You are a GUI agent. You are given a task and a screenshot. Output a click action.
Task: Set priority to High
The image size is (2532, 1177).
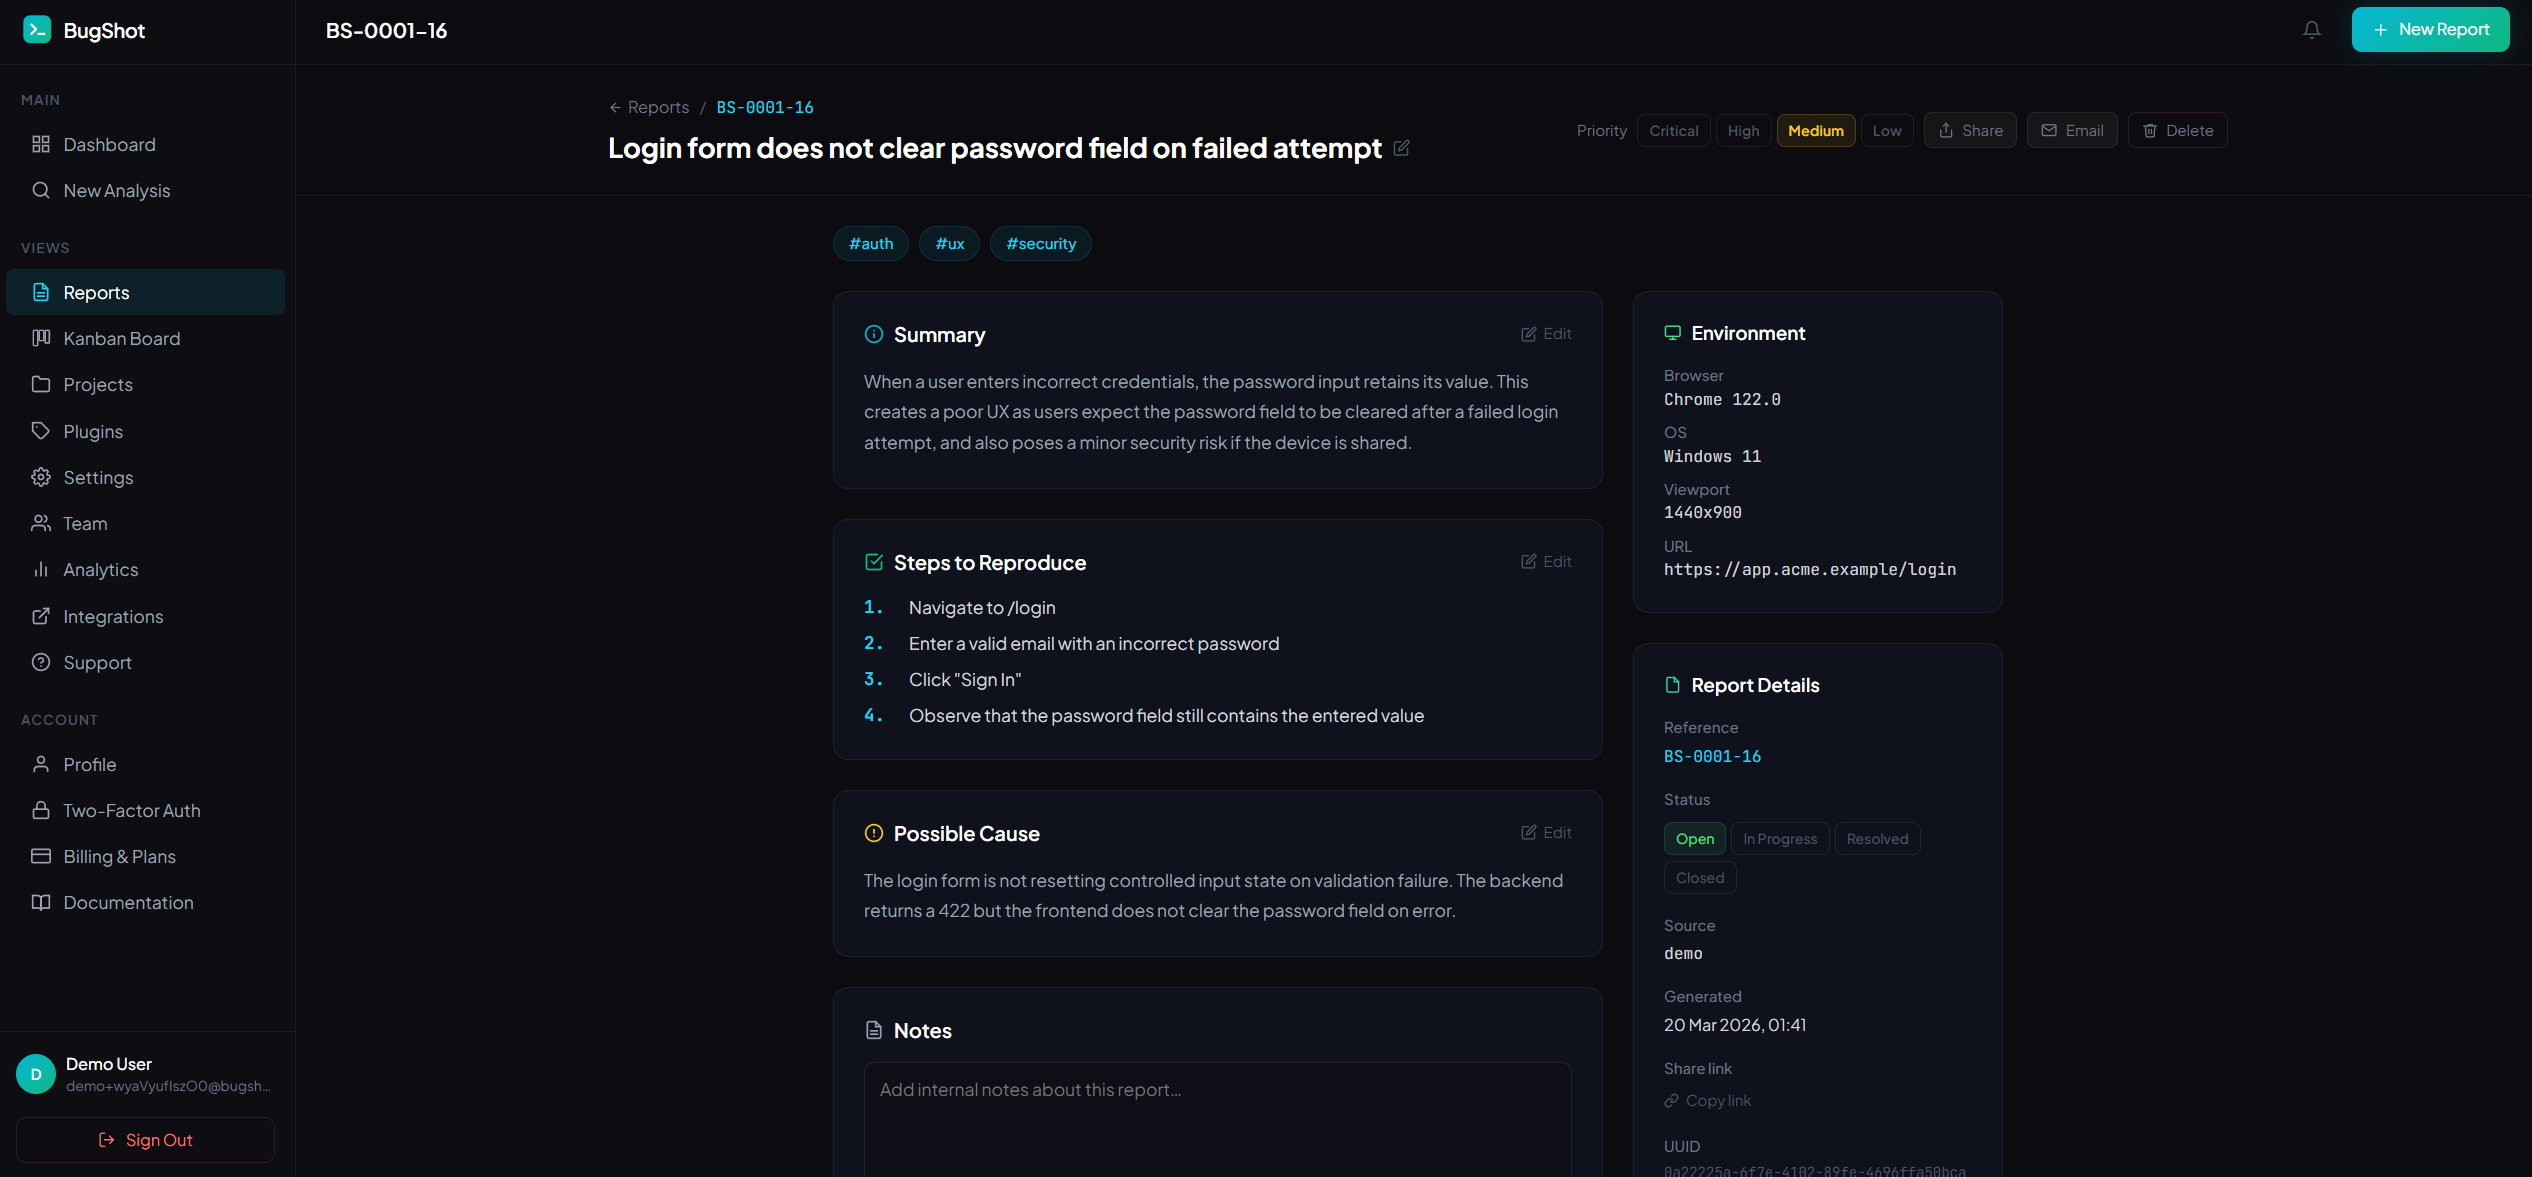tap(1742, 131)
